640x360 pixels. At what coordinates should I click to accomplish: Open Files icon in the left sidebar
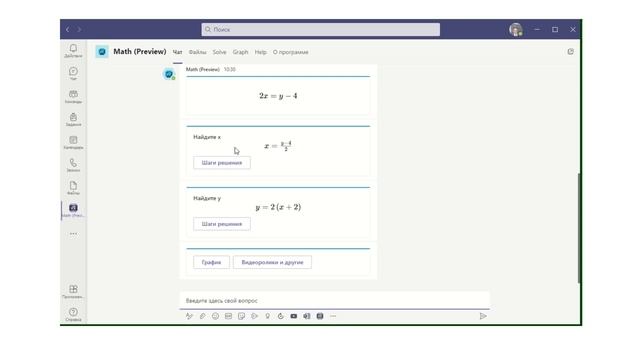coord(73,188)
